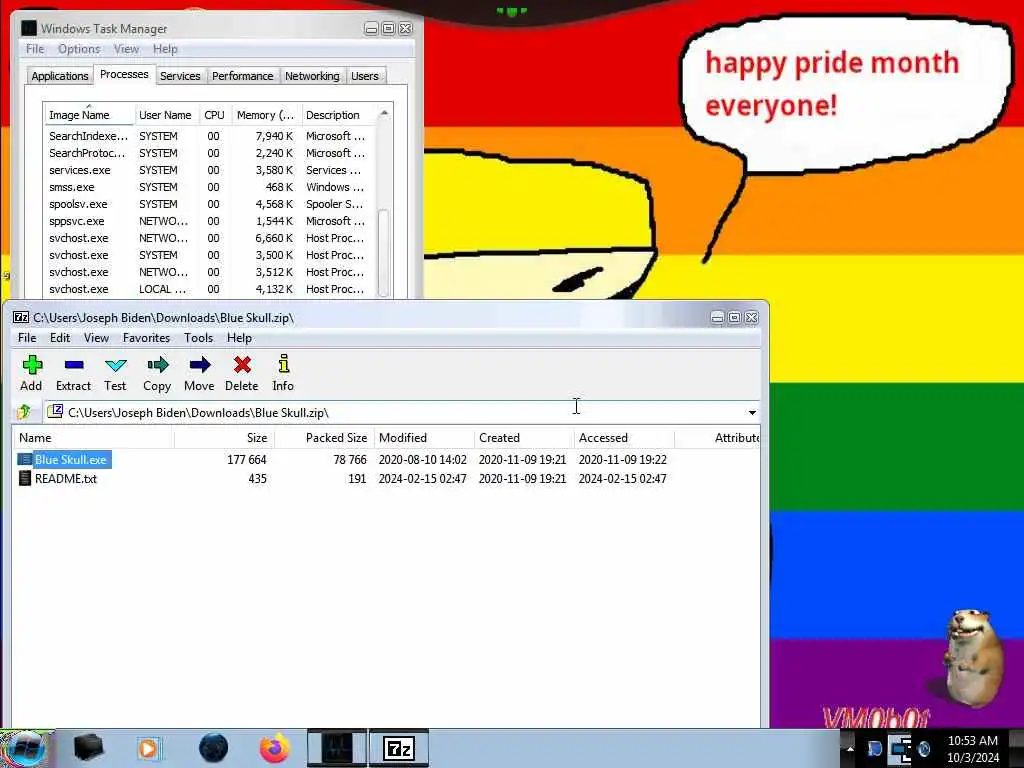Switch to the Performance tab
Viewport: 1024px width, 768px height.
click(242, 76)
